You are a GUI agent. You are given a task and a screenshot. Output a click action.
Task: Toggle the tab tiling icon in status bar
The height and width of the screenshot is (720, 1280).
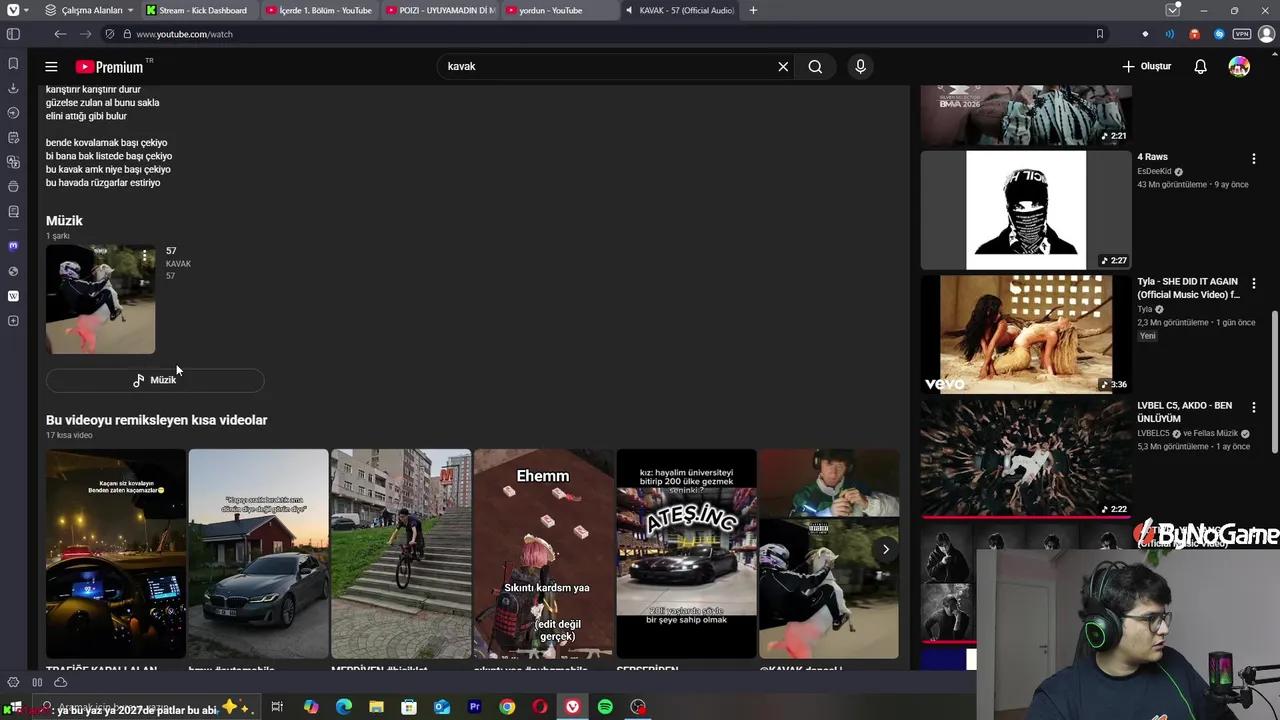coord(37,682)
